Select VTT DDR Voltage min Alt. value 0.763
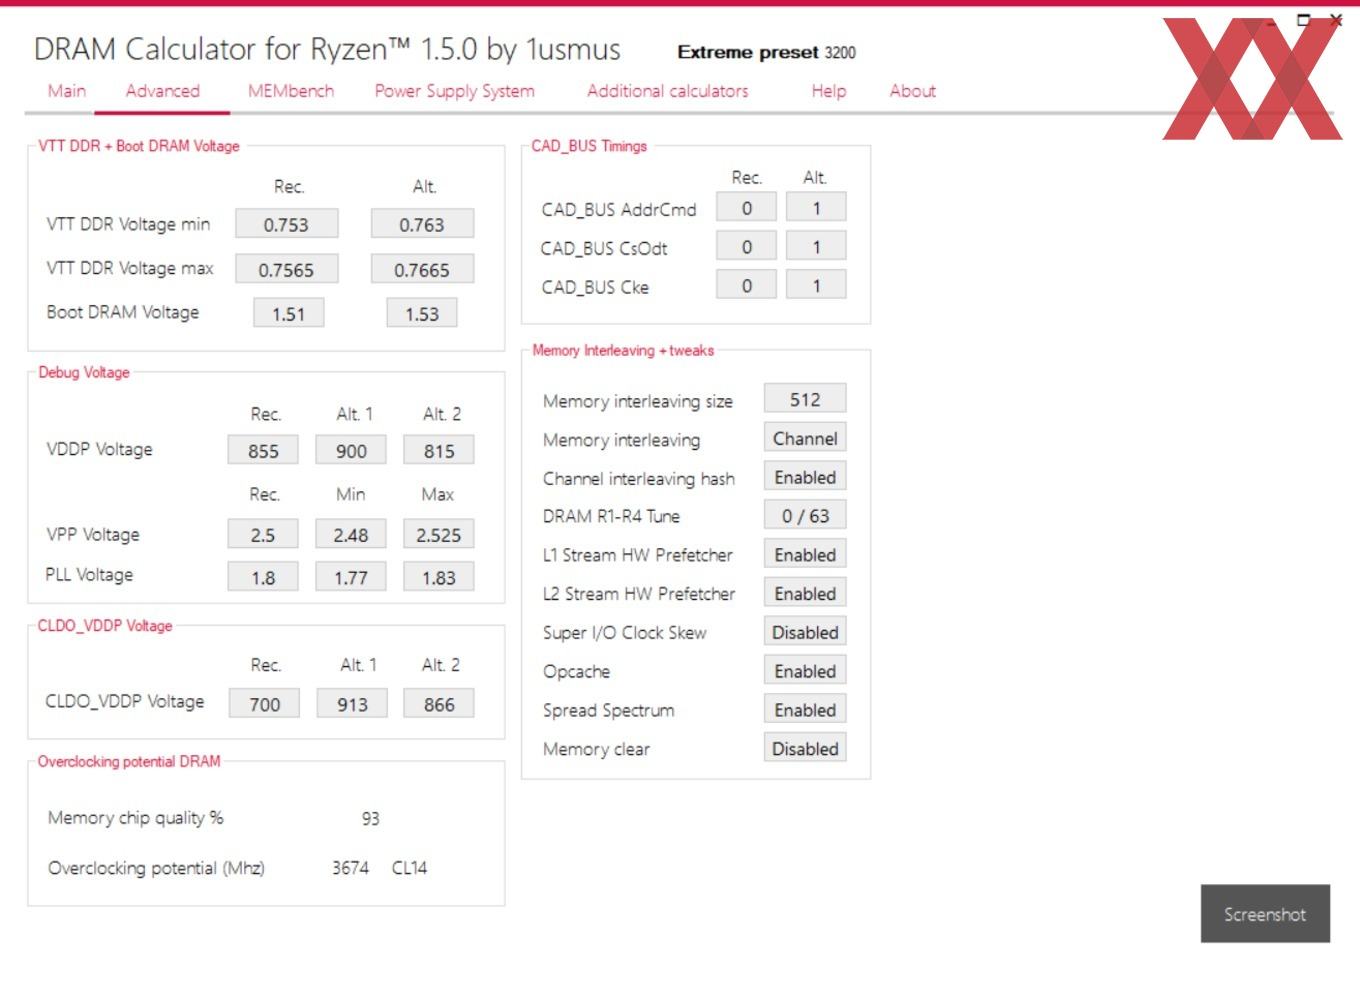The width and height of the screenshot is (1360, 997). click(x=422, y=224)
